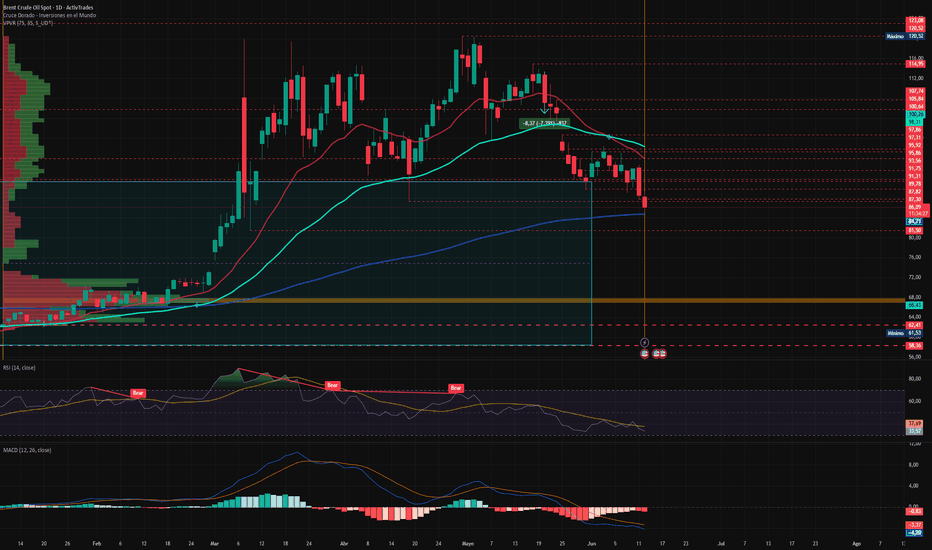Select the rightmost Bear divergence label in RSI
Screen dimensions: 932x550
(x=456, y=388)
